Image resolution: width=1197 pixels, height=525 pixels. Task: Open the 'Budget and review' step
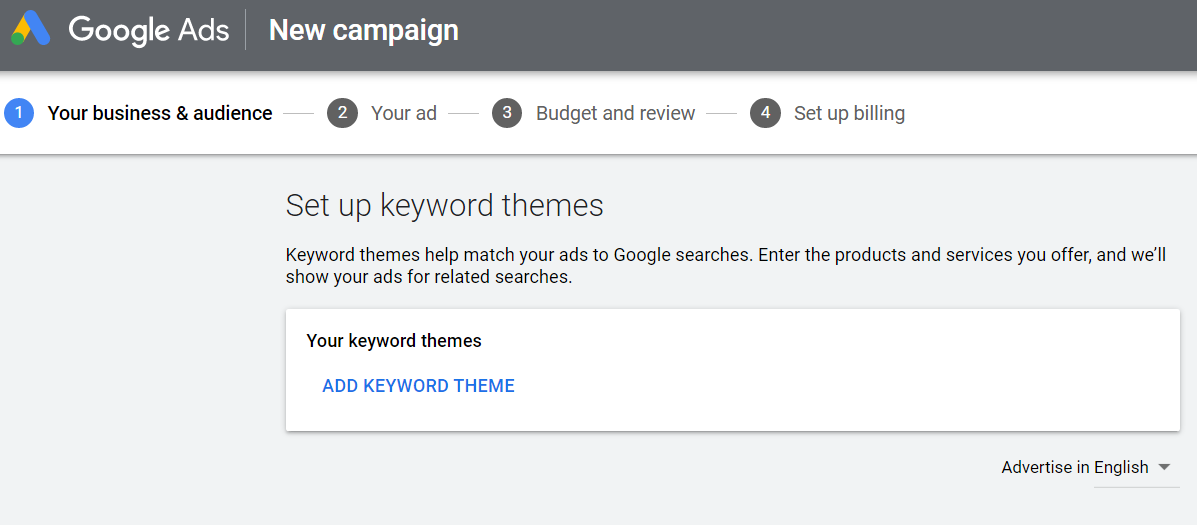615,114
